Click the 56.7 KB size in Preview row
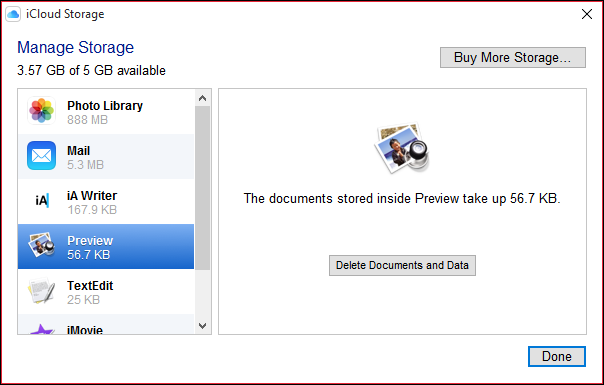The height and width of the screenshot is (385, 604). [89, 255]
